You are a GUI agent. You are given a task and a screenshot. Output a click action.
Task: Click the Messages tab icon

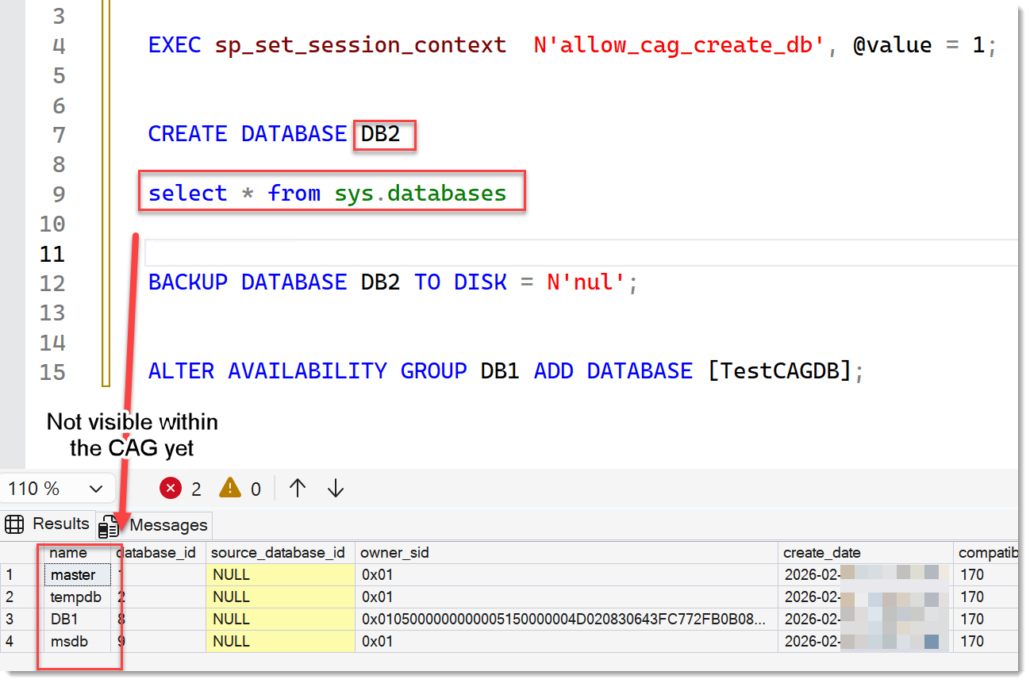point(110,525)
